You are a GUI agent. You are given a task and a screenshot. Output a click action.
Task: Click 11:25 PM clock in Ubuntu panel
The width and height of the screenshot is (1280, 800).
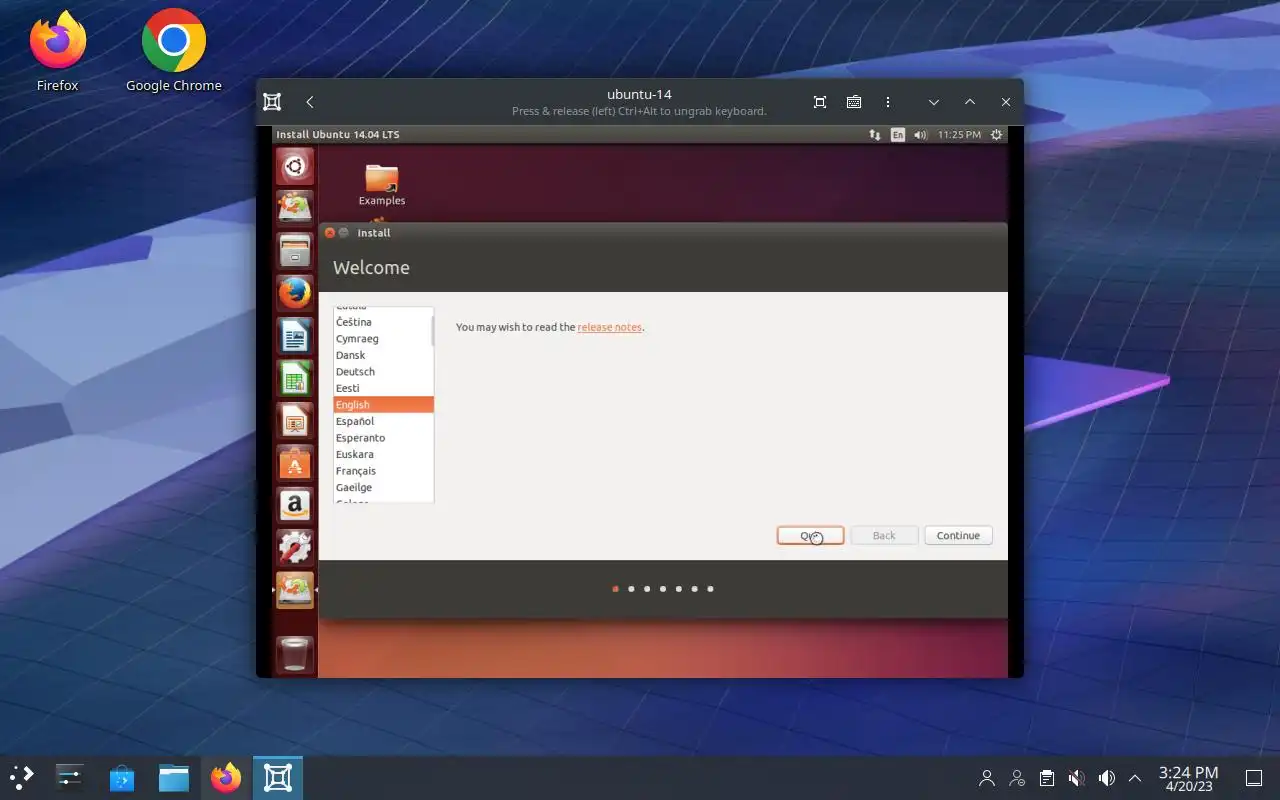959,134
